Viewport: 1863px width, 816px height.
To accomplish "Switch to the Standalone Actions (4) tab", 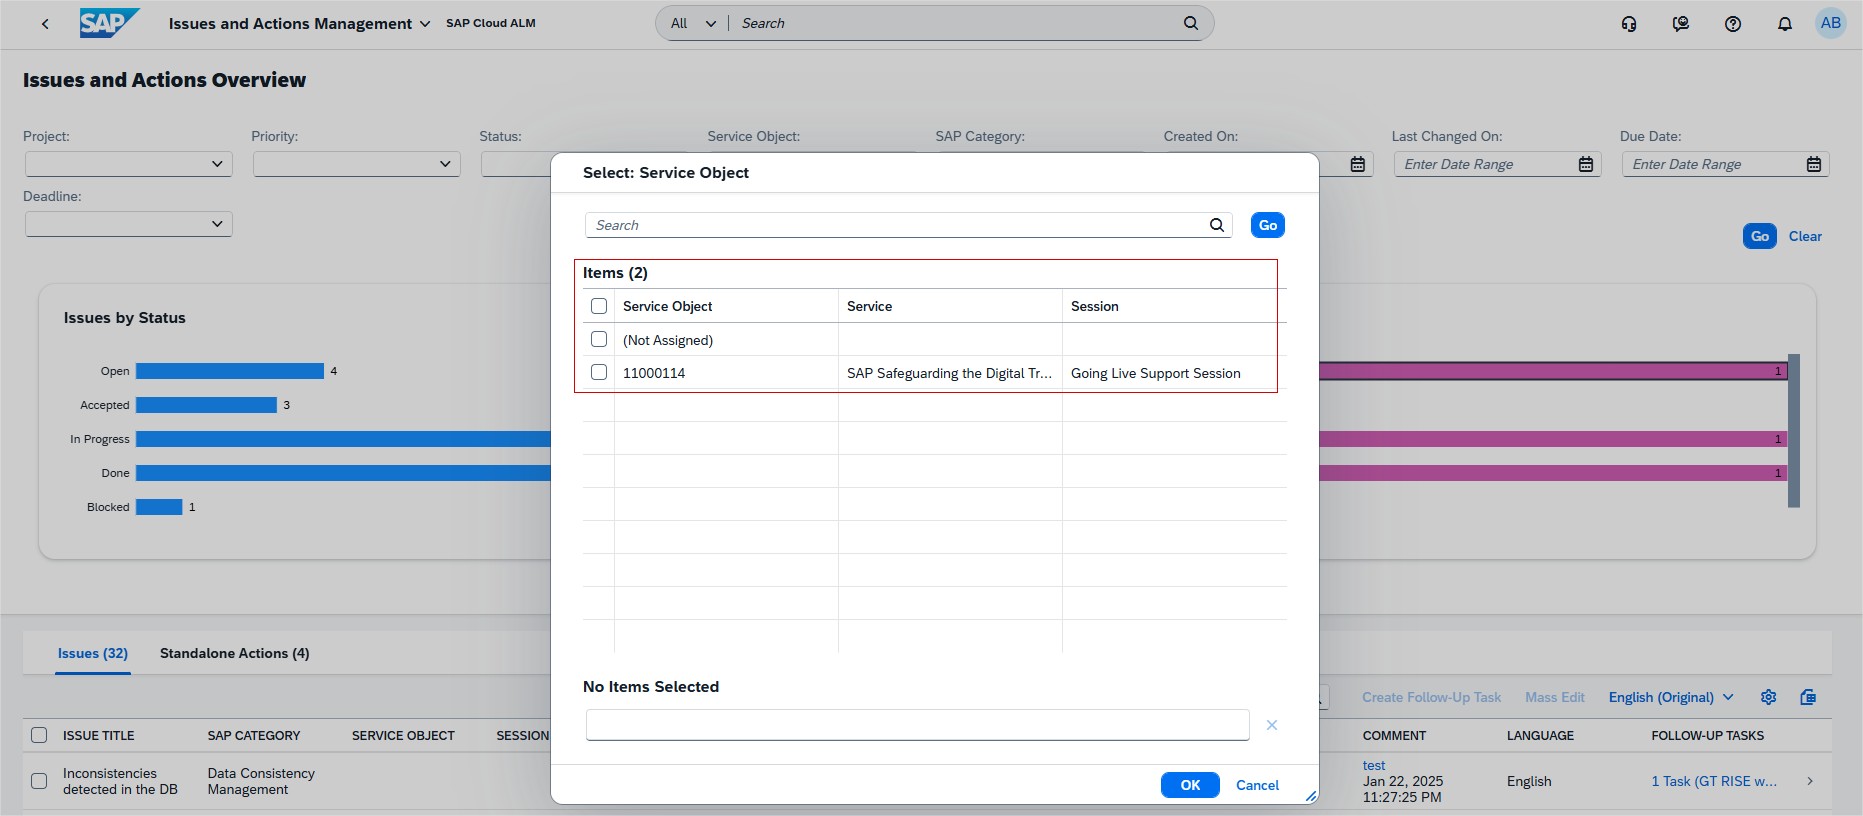I will (x=234, y=653).
